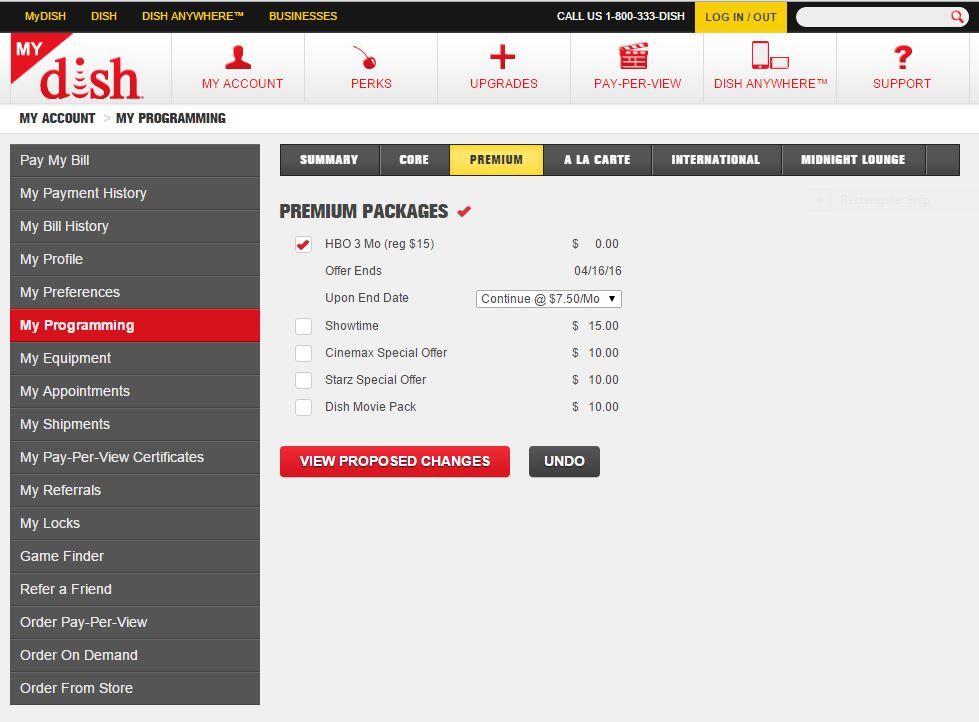
Task: Tick the Dish Movie Pack checkbox
Action: pyautogui.click(x=303, y=407)
